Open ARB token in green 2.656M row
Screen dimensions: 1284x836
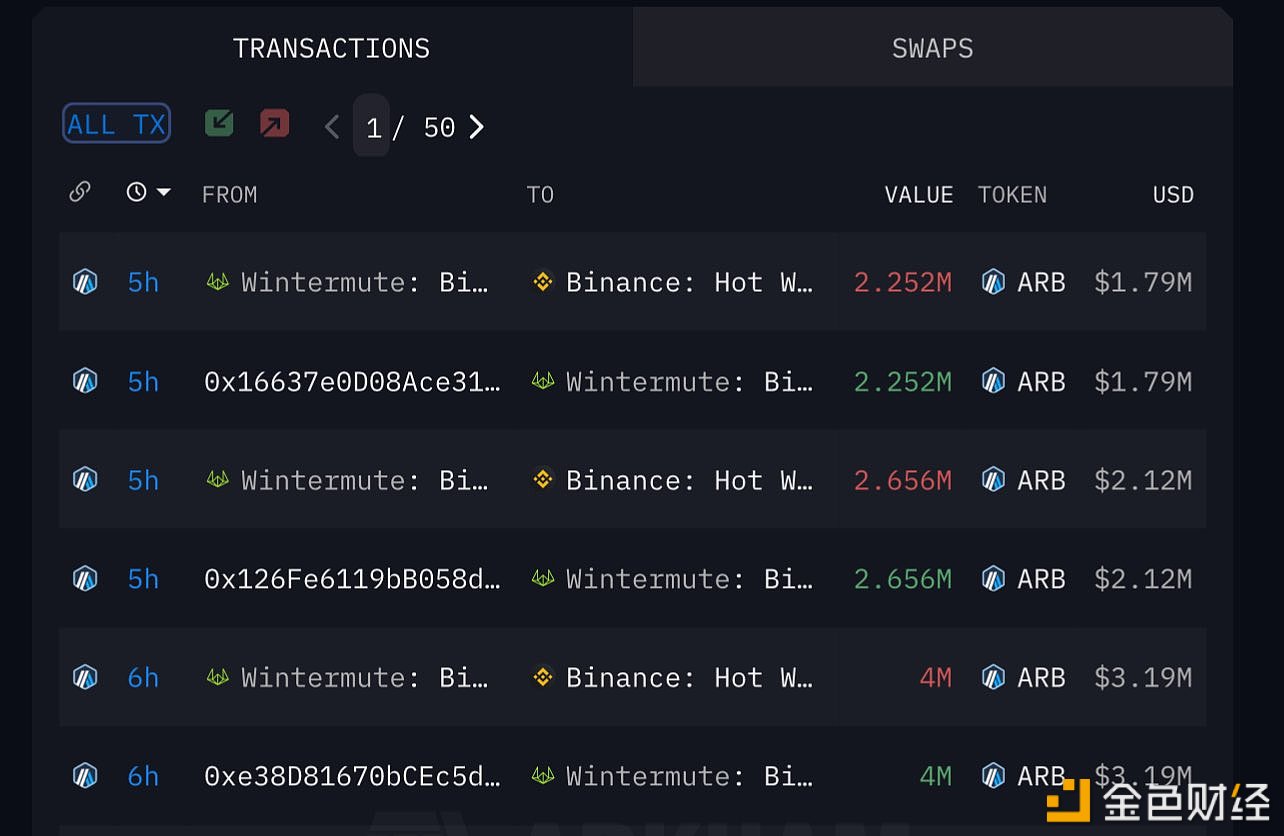1023,578
